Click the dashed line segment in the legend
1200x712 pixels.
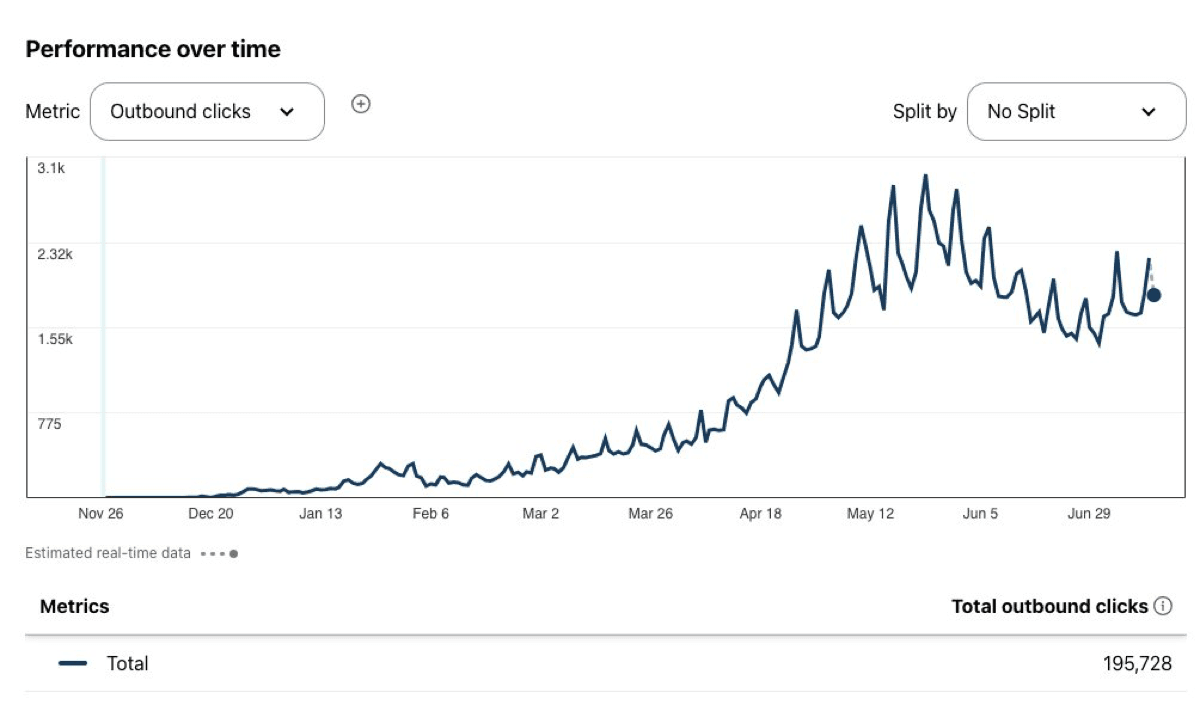pyautogui.click(x=213, y=553)
